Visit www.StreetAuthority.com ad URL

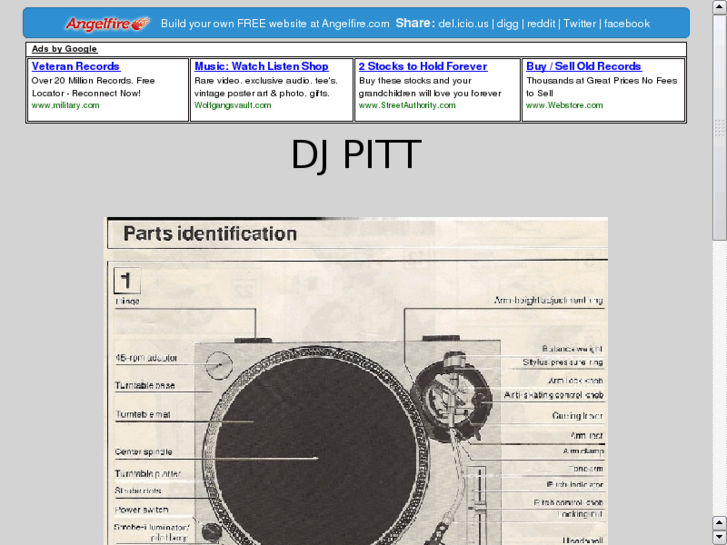pos(407,105)
